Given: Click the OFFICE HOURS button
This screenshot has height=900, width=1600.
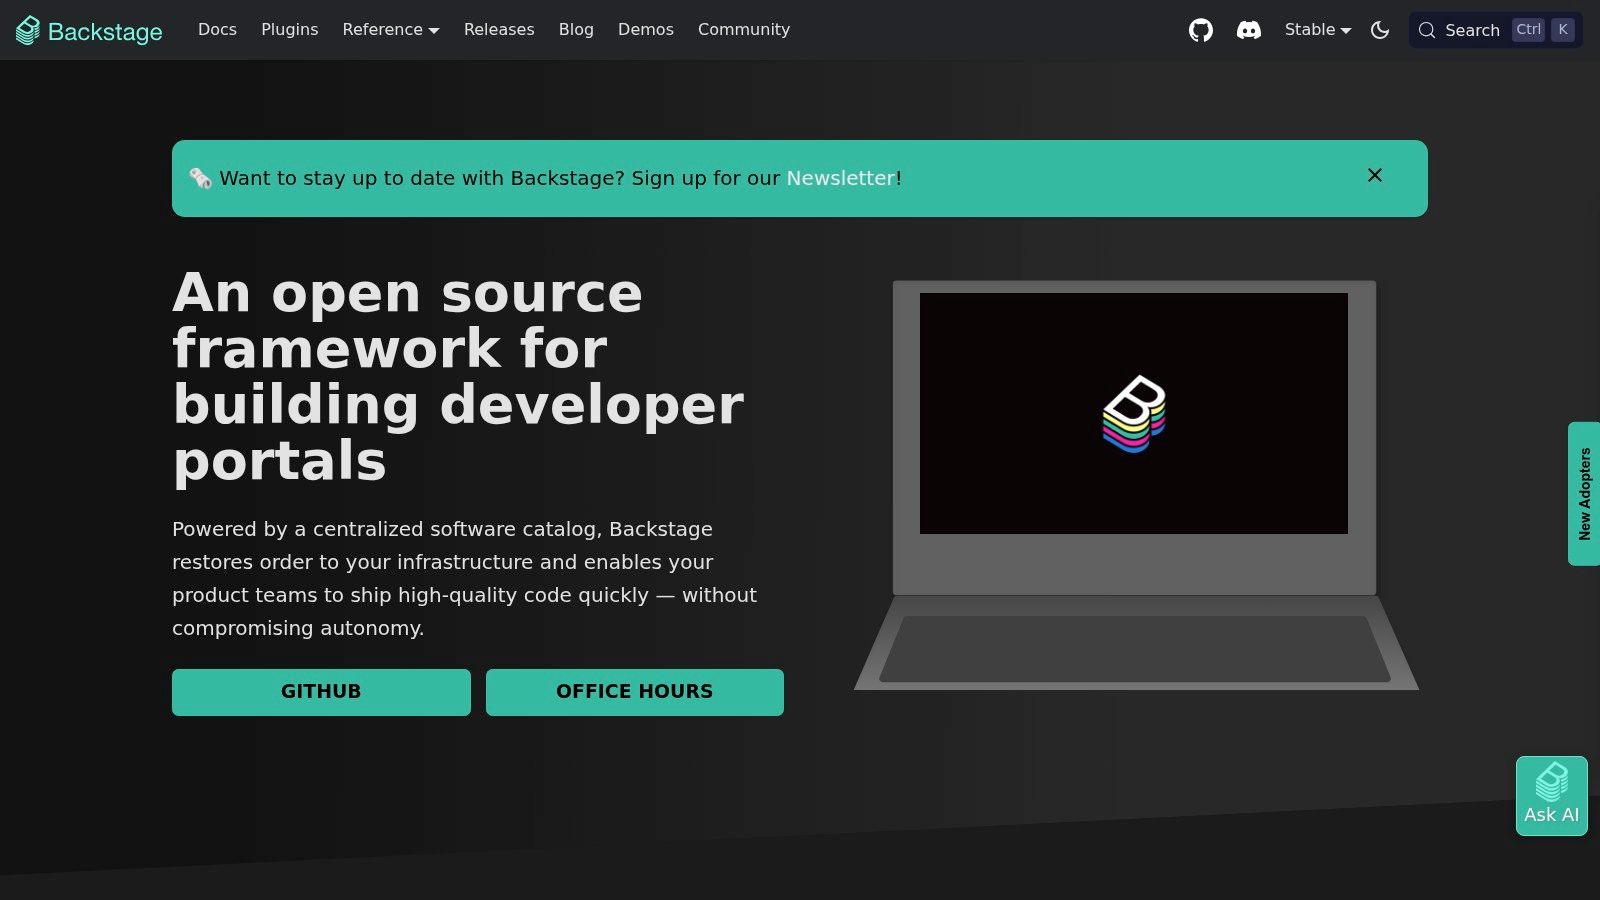Looking at the screenshot, I should coord(635,692).
